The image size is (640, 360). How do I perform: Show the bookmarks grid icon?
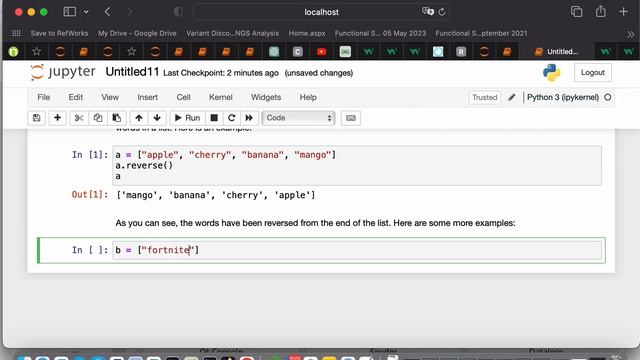pos(16,33)
